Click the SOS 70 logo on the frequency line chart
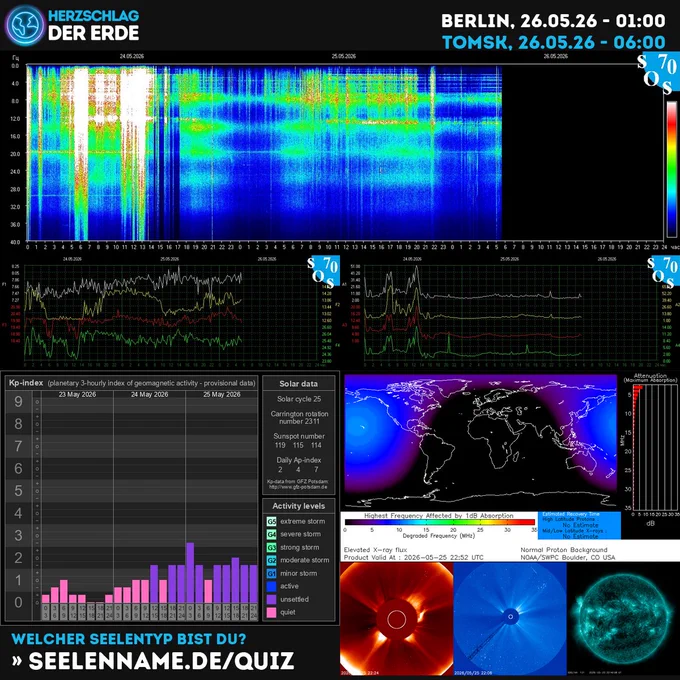The height and width of the screenshot is (680, 680). (322, 272)
